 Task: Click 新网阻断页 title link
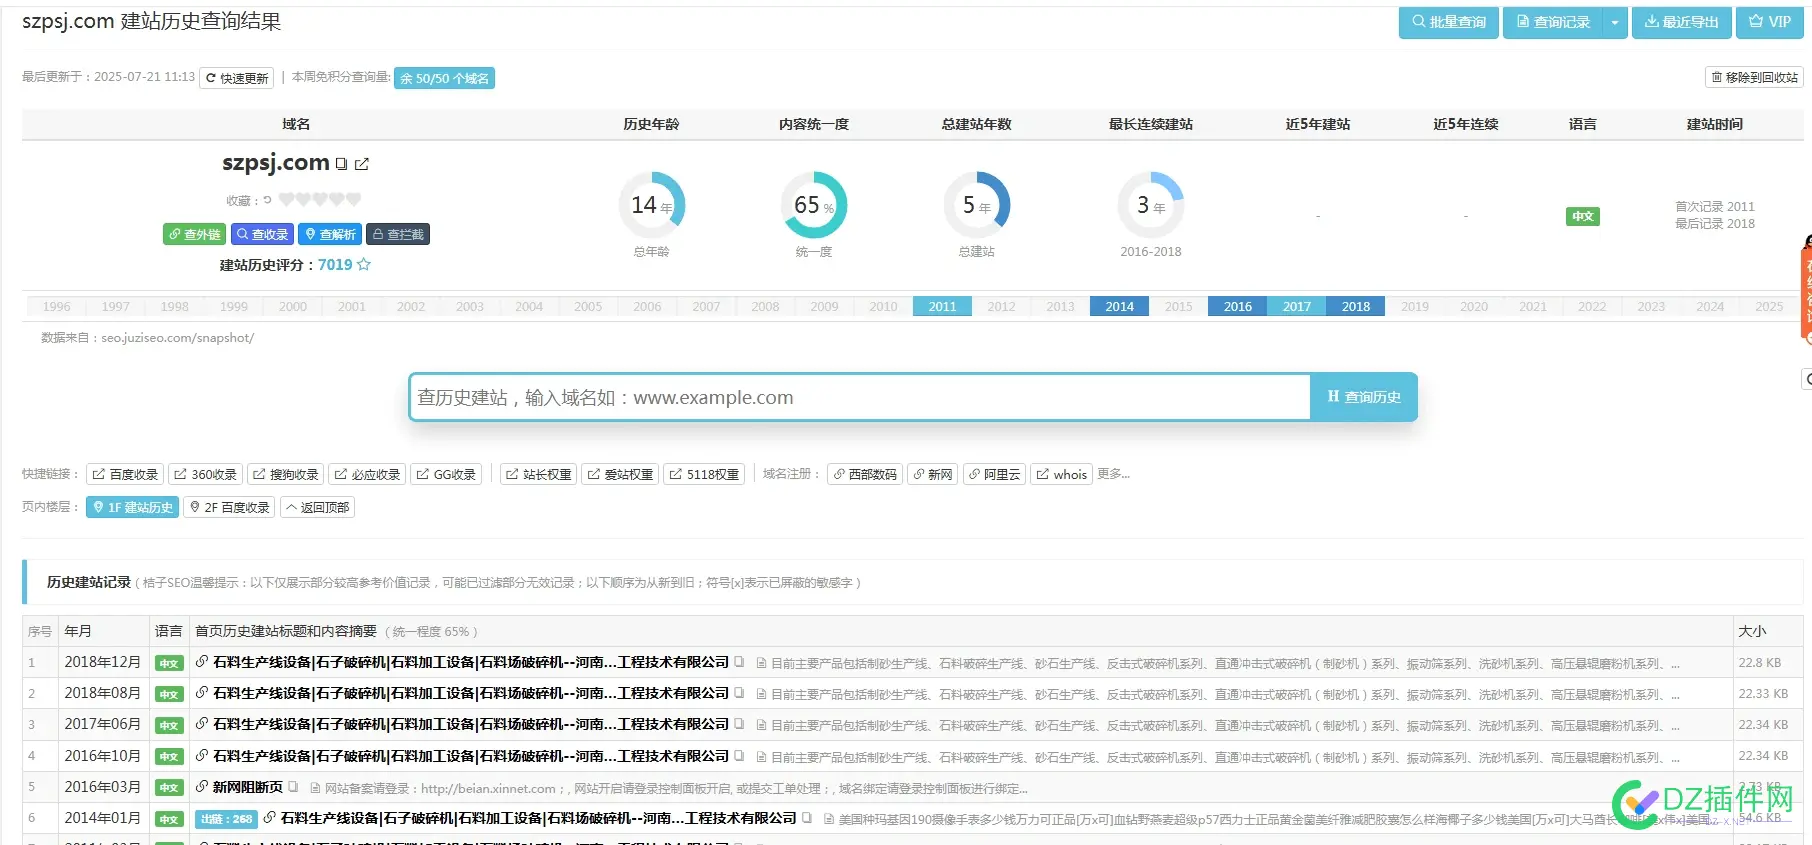click(247, 787)
